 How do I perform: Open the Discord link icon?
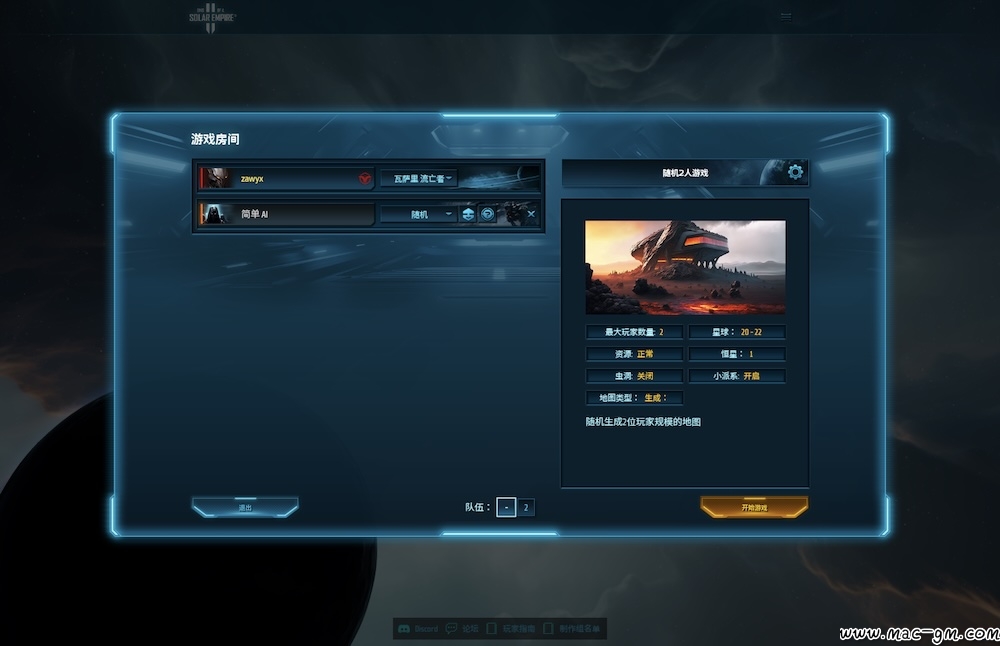pos(404,629)
